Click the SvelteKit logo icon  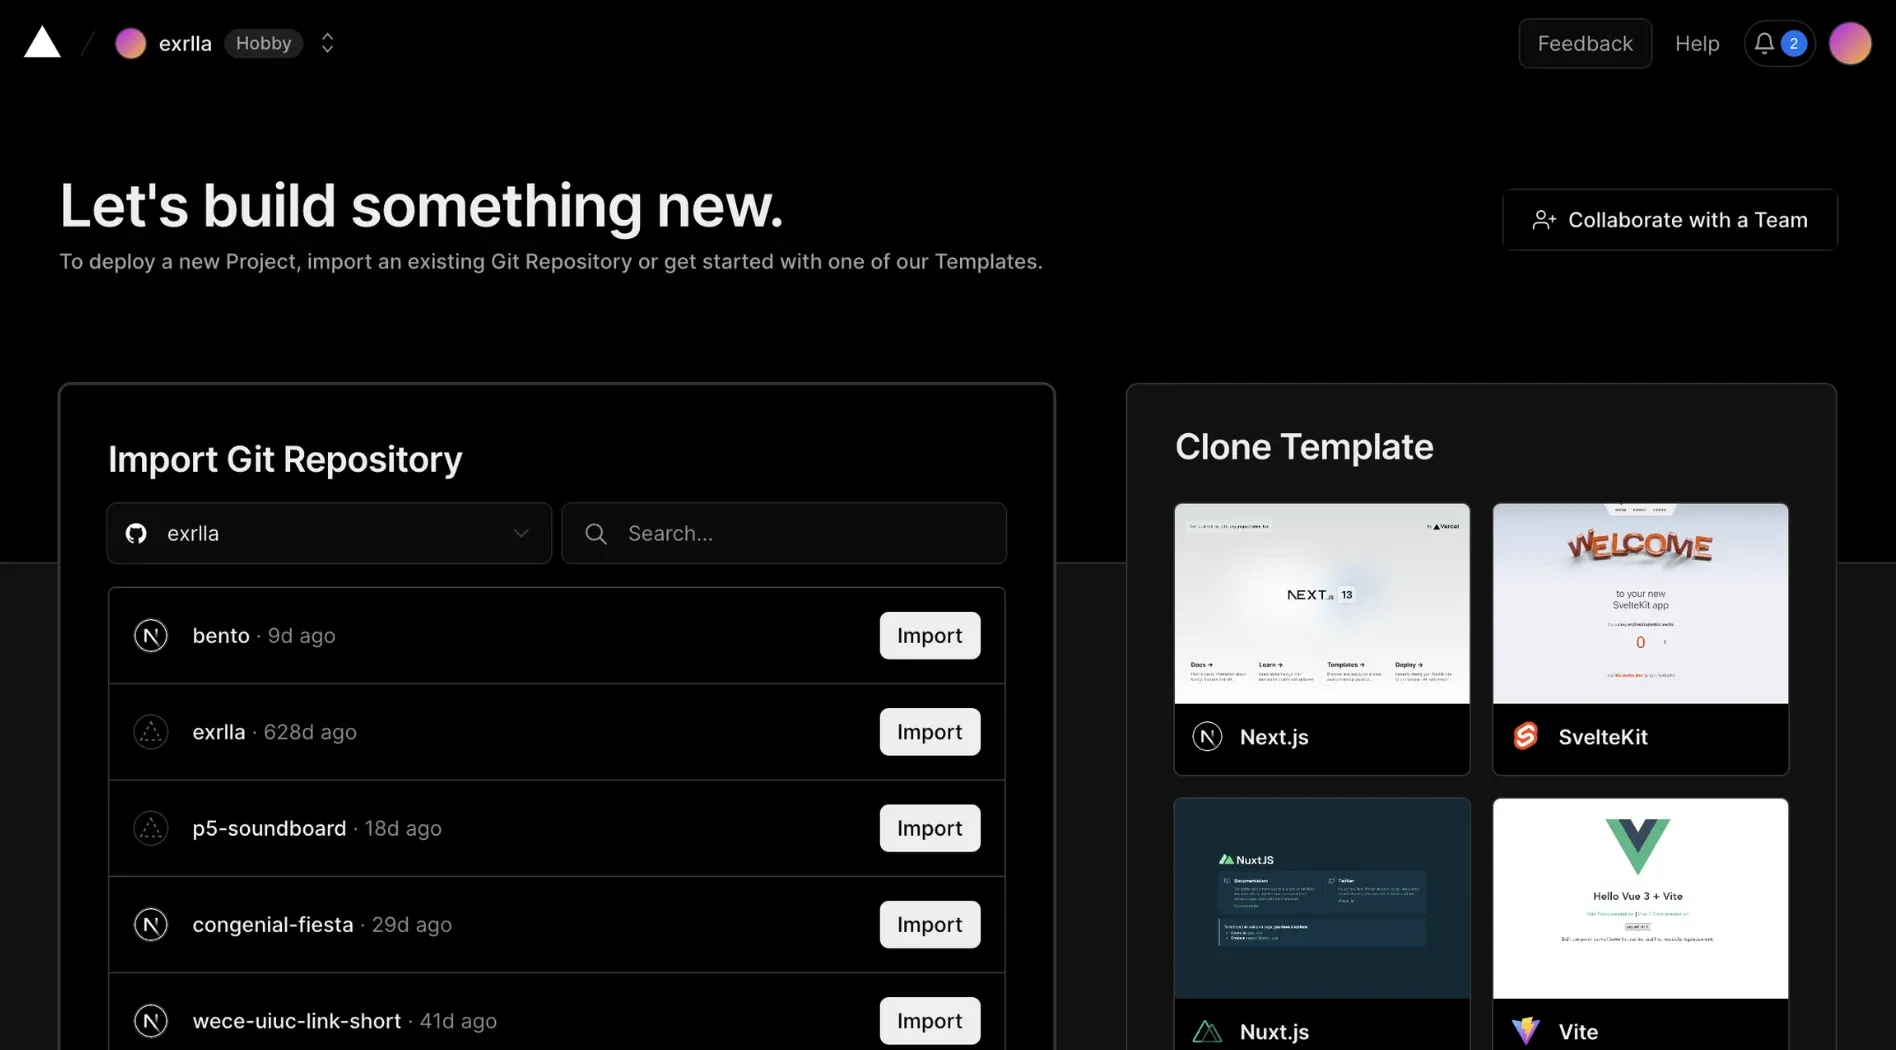1525,737
